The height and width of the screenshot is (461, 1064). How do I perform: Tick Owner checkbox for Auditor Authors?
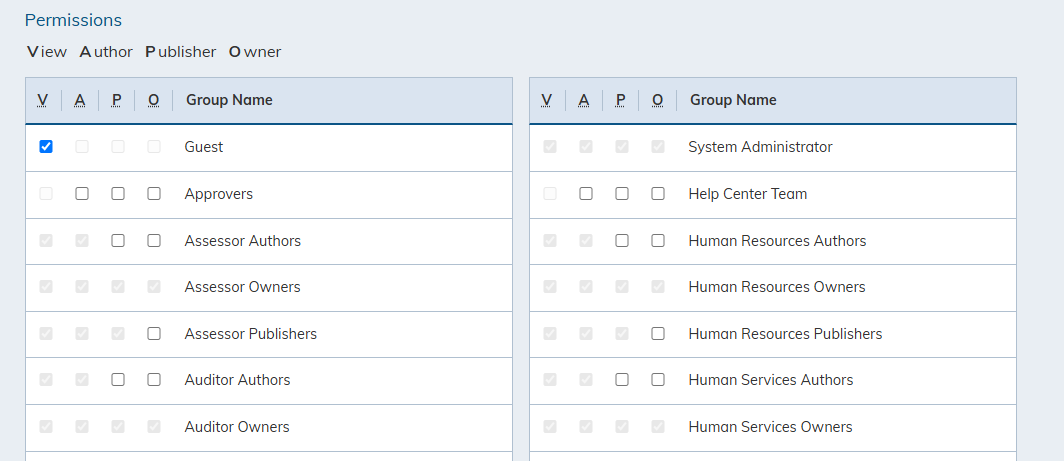[154, 380]
